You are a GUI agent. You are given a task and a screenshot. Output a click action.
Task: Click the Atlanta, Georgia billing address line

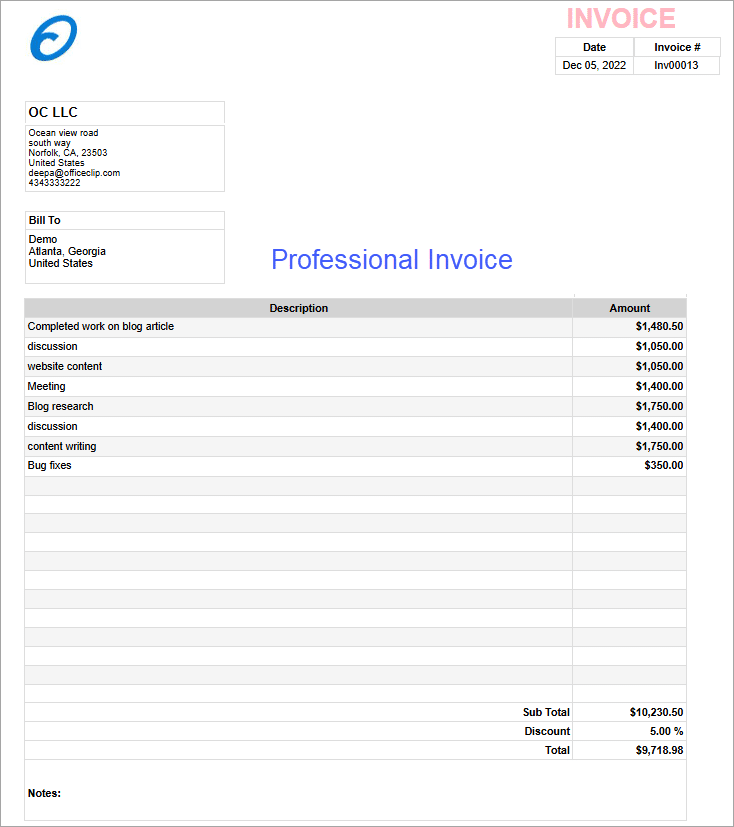[67, 251]
